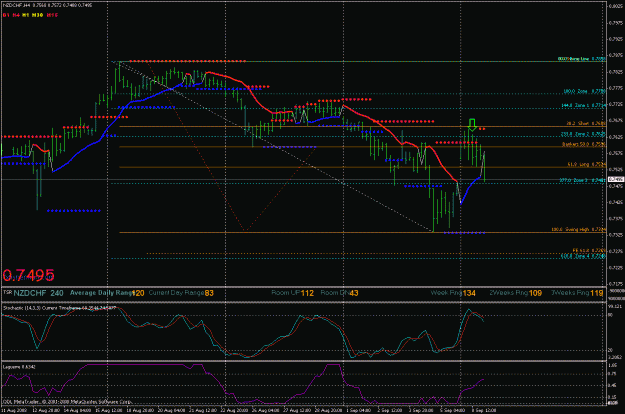Click the Stochastic 20 level scale mark
This screenshot has width=625, height=414.
click(x=610, y=350)
